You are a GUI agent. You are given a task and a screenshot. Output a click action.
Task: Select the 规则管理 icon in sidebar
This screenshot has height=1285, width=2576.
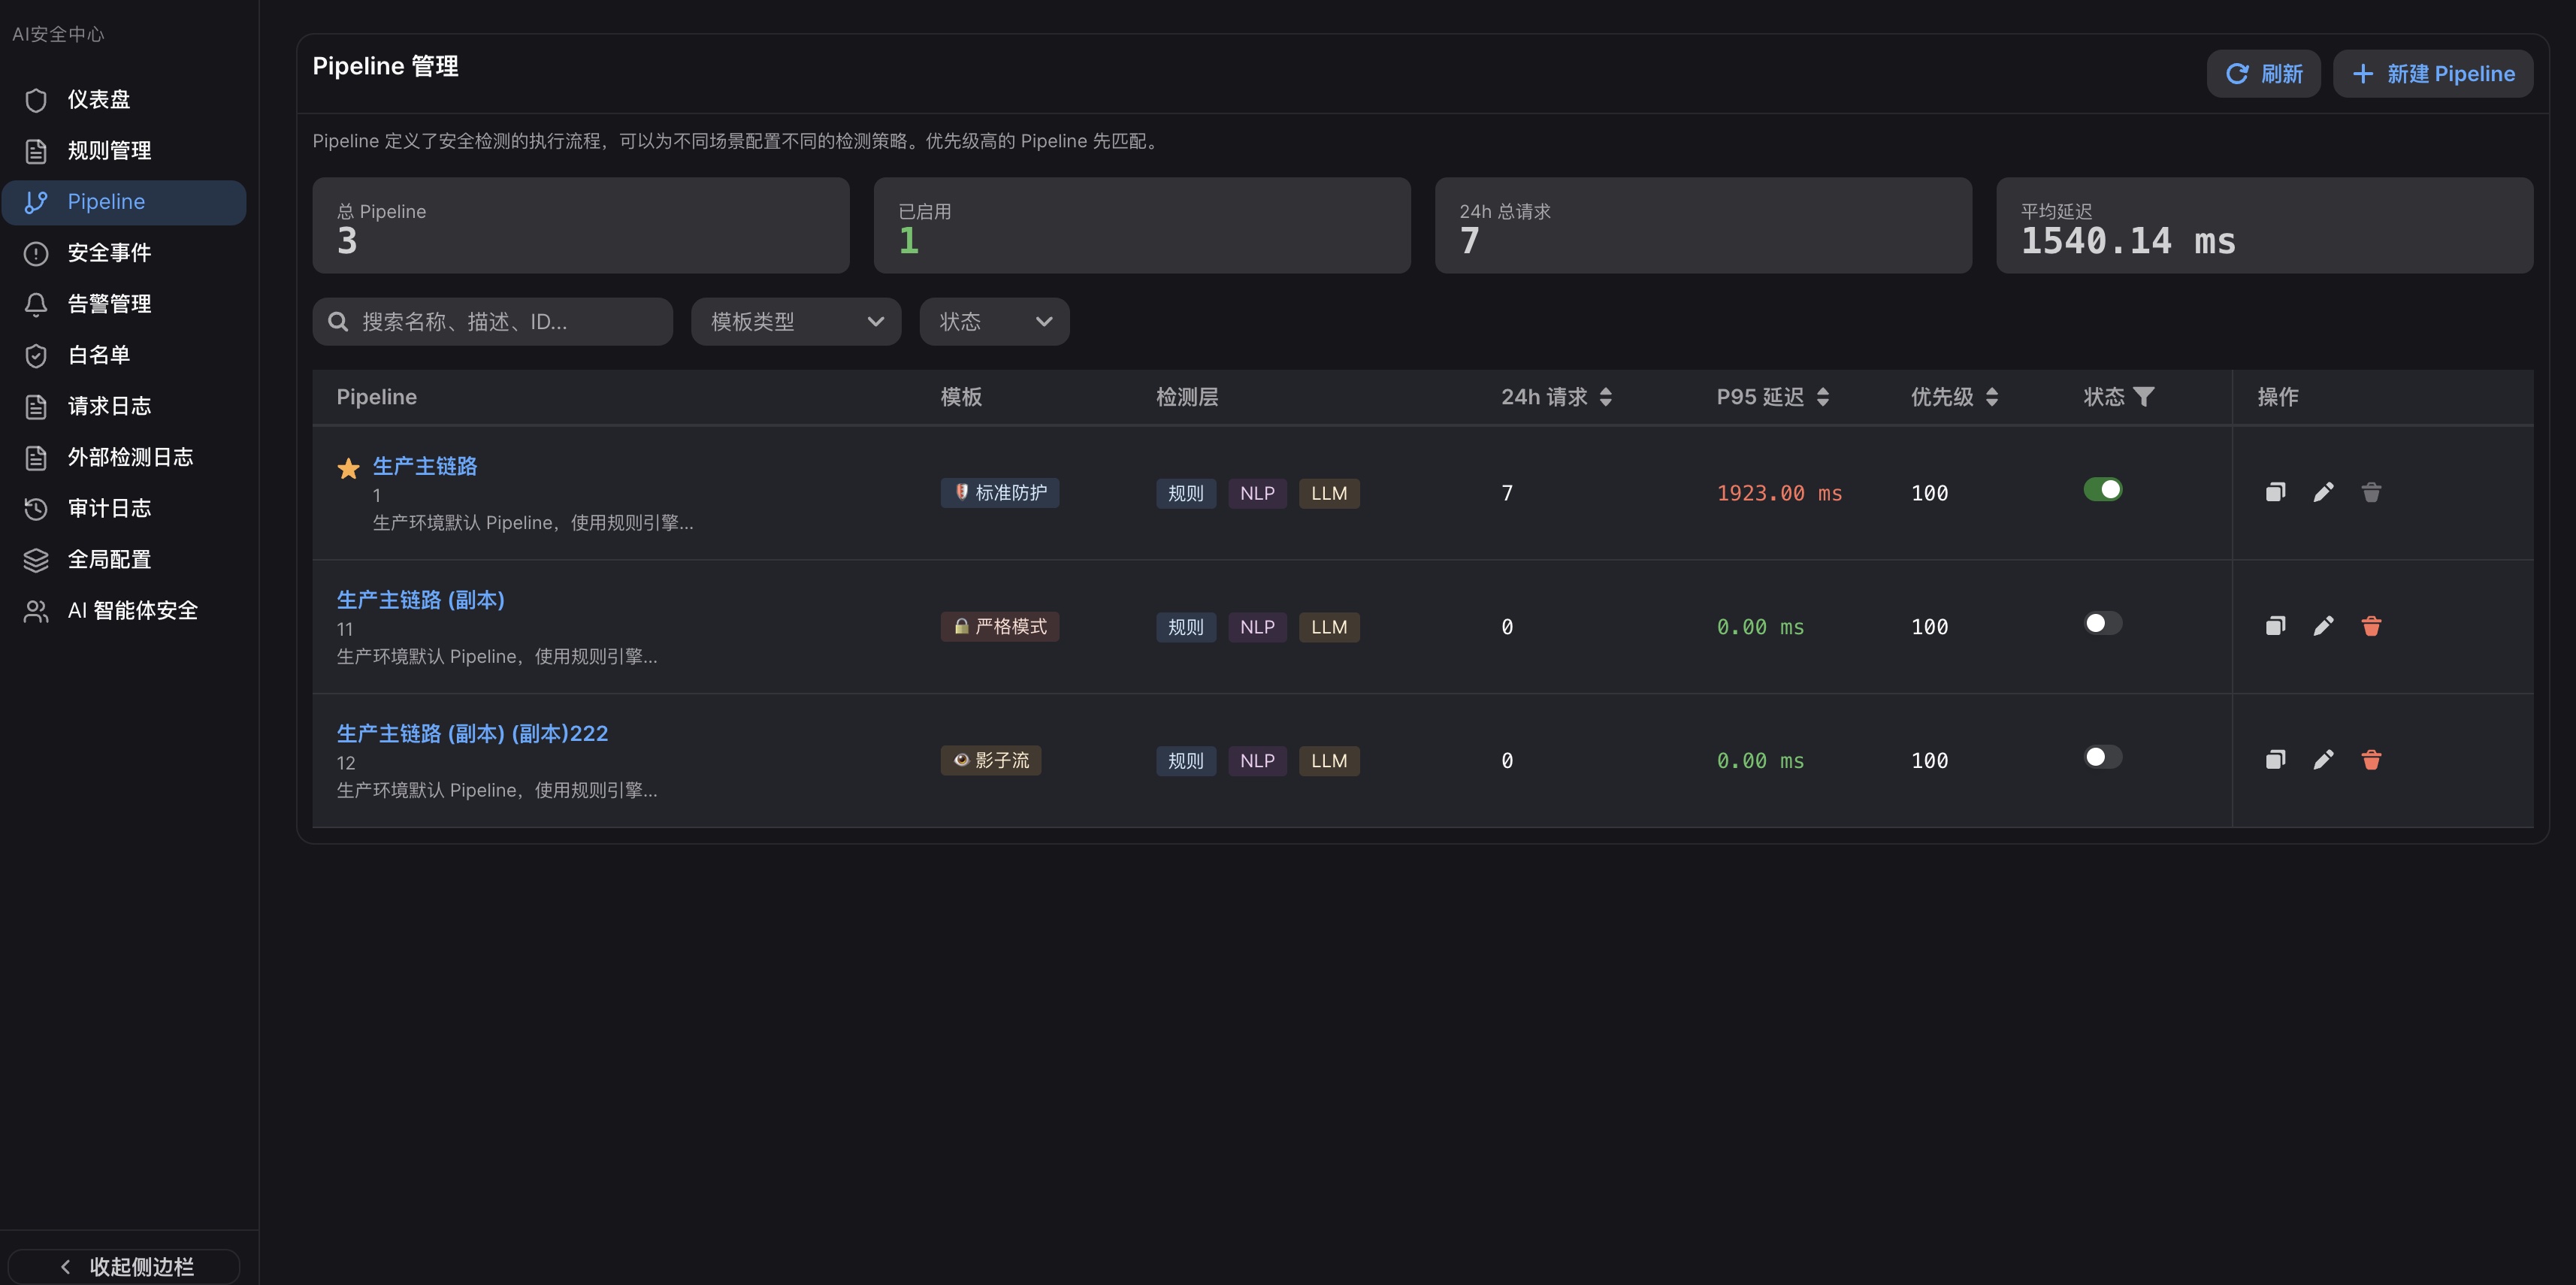pos(36,151)
